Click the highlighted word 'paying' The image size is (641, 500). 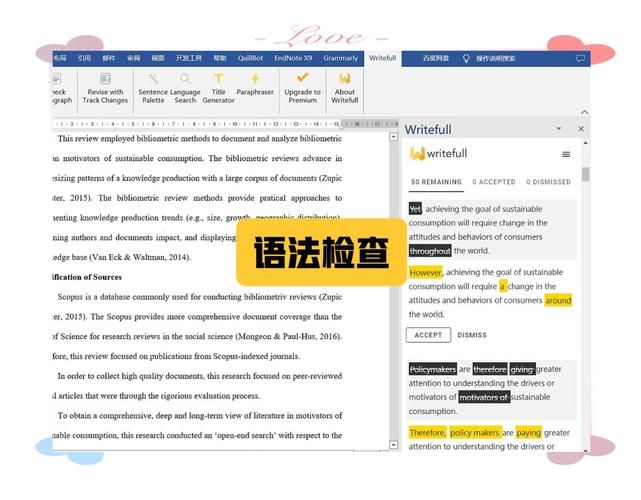pos(528,433)
